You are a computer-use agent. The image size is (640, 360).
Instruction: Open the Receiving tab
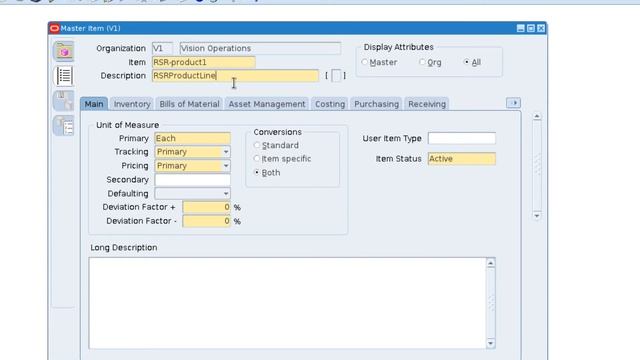tap(427, 104)
